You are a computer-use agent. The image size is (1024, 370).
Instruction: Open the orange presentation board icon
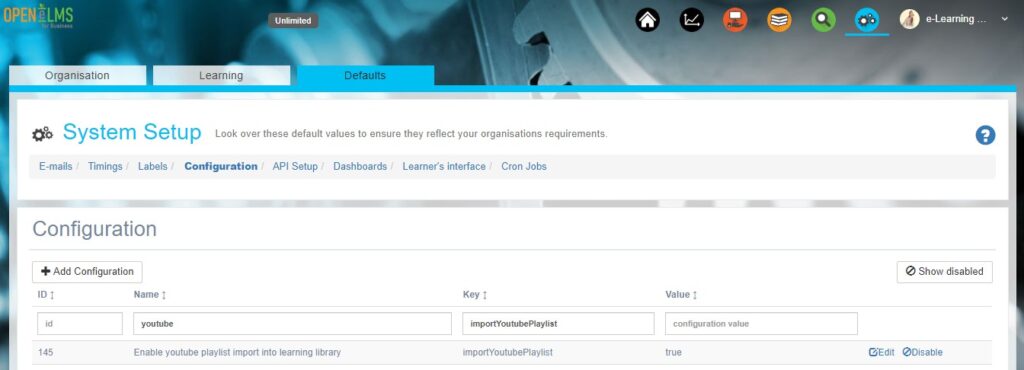click(735, 20)
